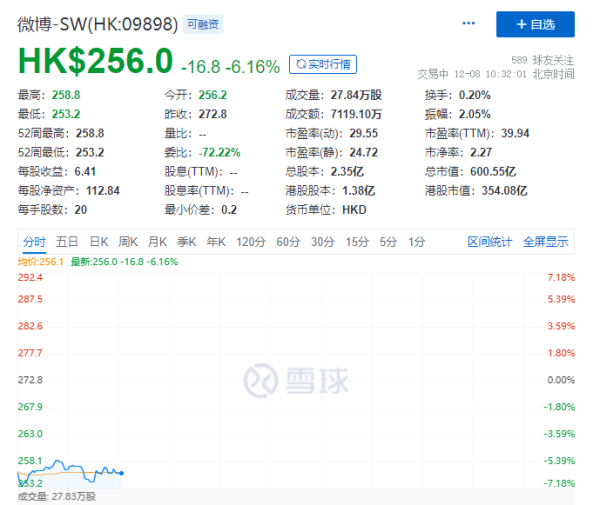Open the 月K chart tab

(157, 242)
